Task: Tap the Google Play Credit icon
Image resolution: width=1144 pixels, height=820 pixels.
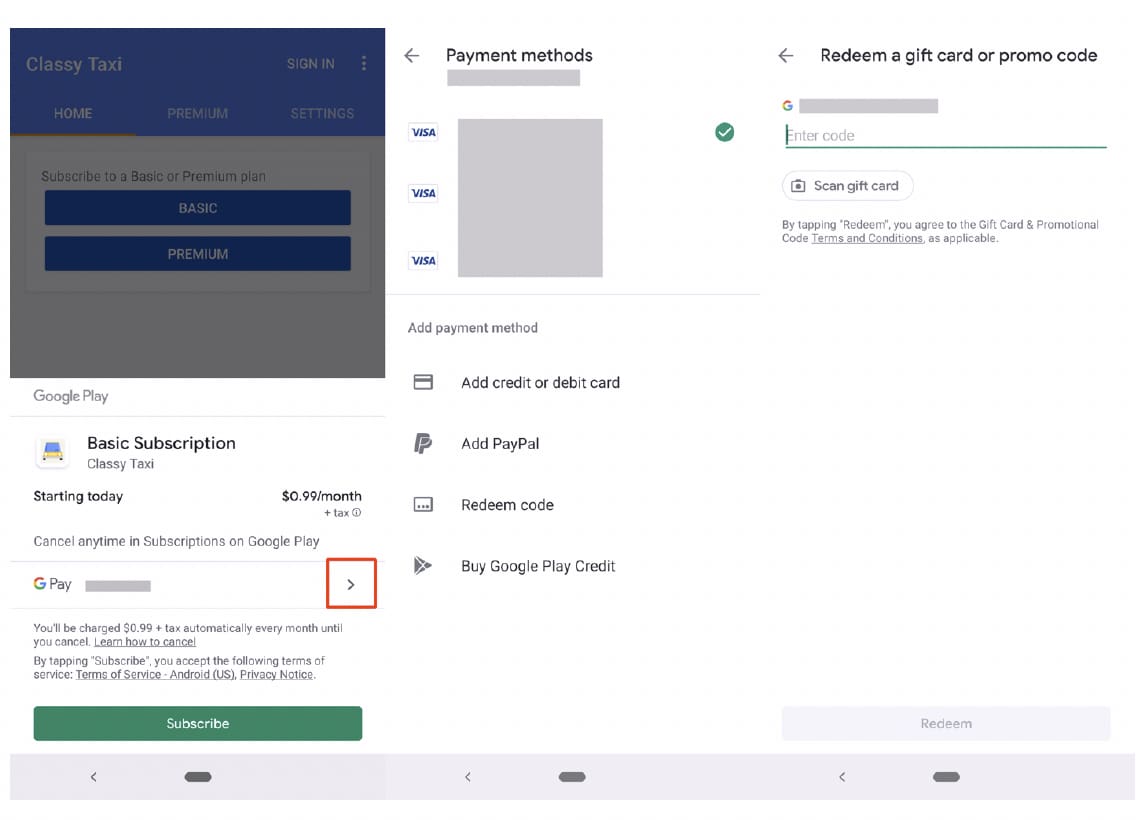Action: 423,566
